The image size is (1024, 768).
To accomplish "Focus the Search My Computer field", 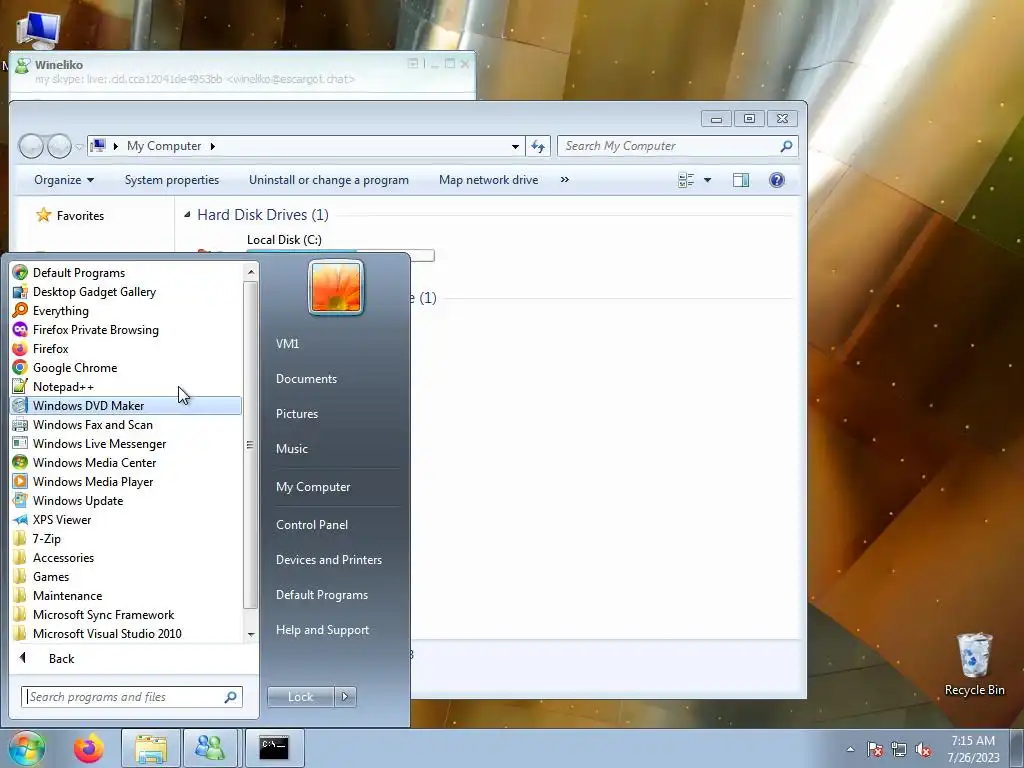I will 677,146.
